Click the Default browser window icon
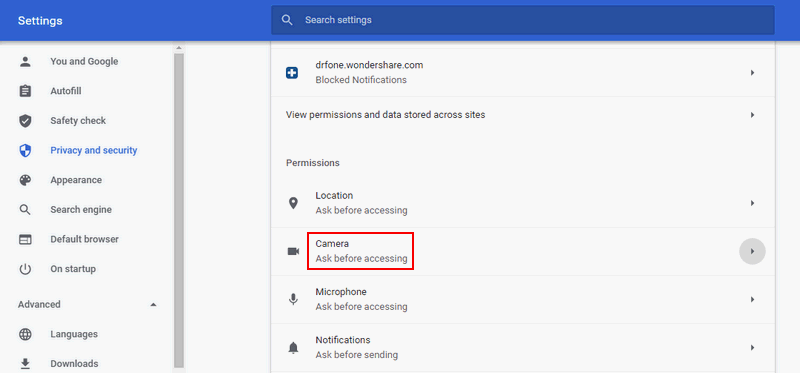The width and height of the screenshot is (800, 373). tap(25, 239)
